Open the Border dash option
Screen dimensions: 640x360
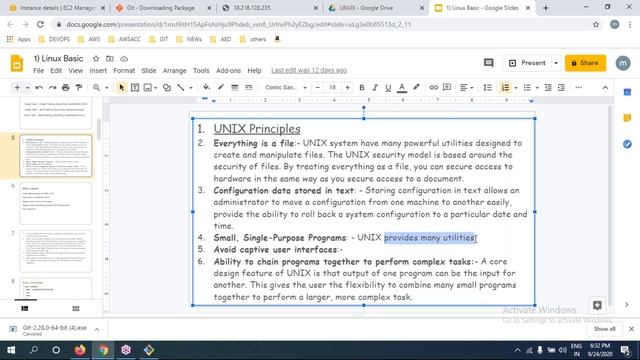248,87
